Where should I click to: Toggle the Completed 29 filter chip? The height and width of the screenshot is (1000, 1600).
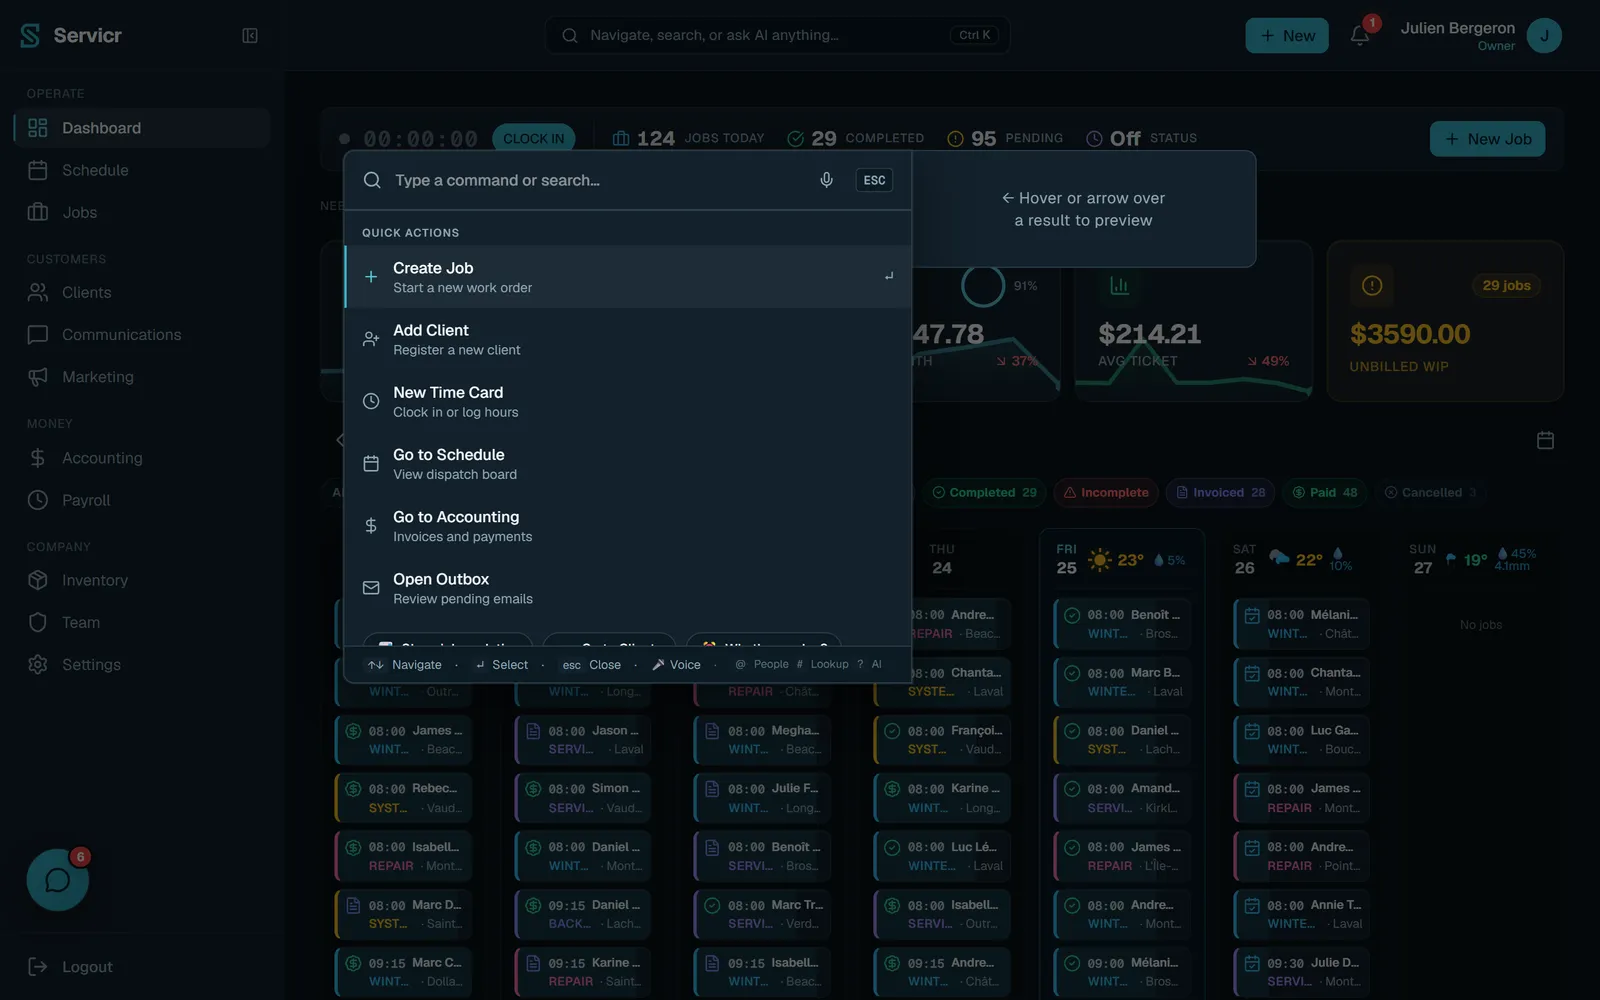point(984,492)
